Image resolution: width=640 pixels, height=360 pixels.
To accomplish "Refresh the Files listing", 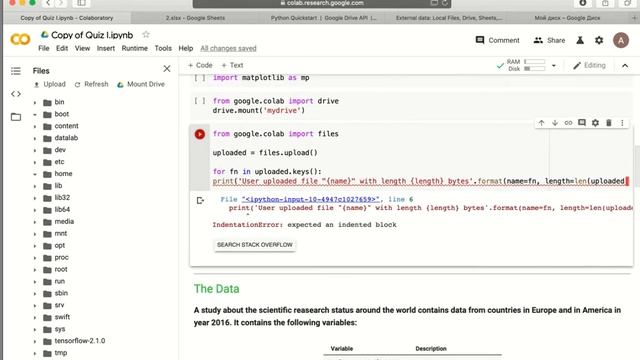I will (x=91, y=84).
